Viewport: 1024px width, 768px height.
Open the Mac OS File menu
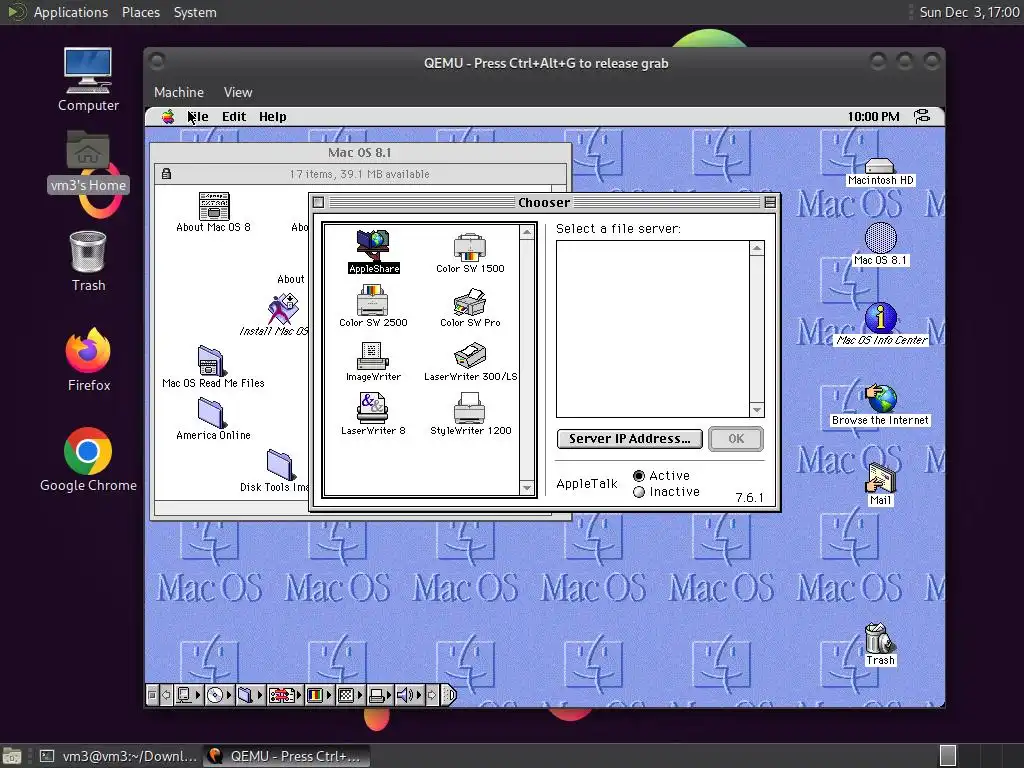(198, 116)
